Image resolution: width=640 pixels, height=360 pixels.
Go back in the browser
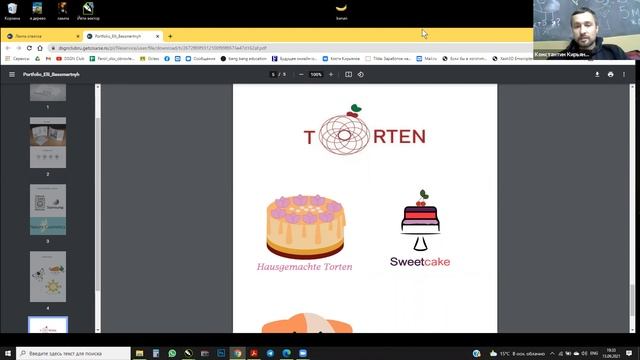(x=8, y=48)
